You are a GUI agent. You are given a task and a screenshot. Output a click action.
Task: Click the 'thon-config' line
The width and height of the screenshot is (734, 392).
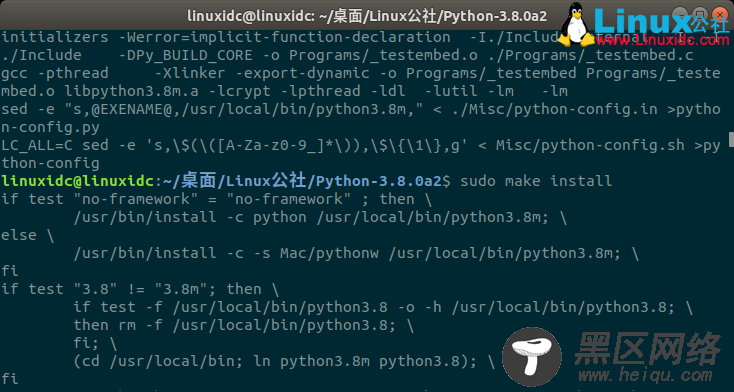(x=50, y=163)
